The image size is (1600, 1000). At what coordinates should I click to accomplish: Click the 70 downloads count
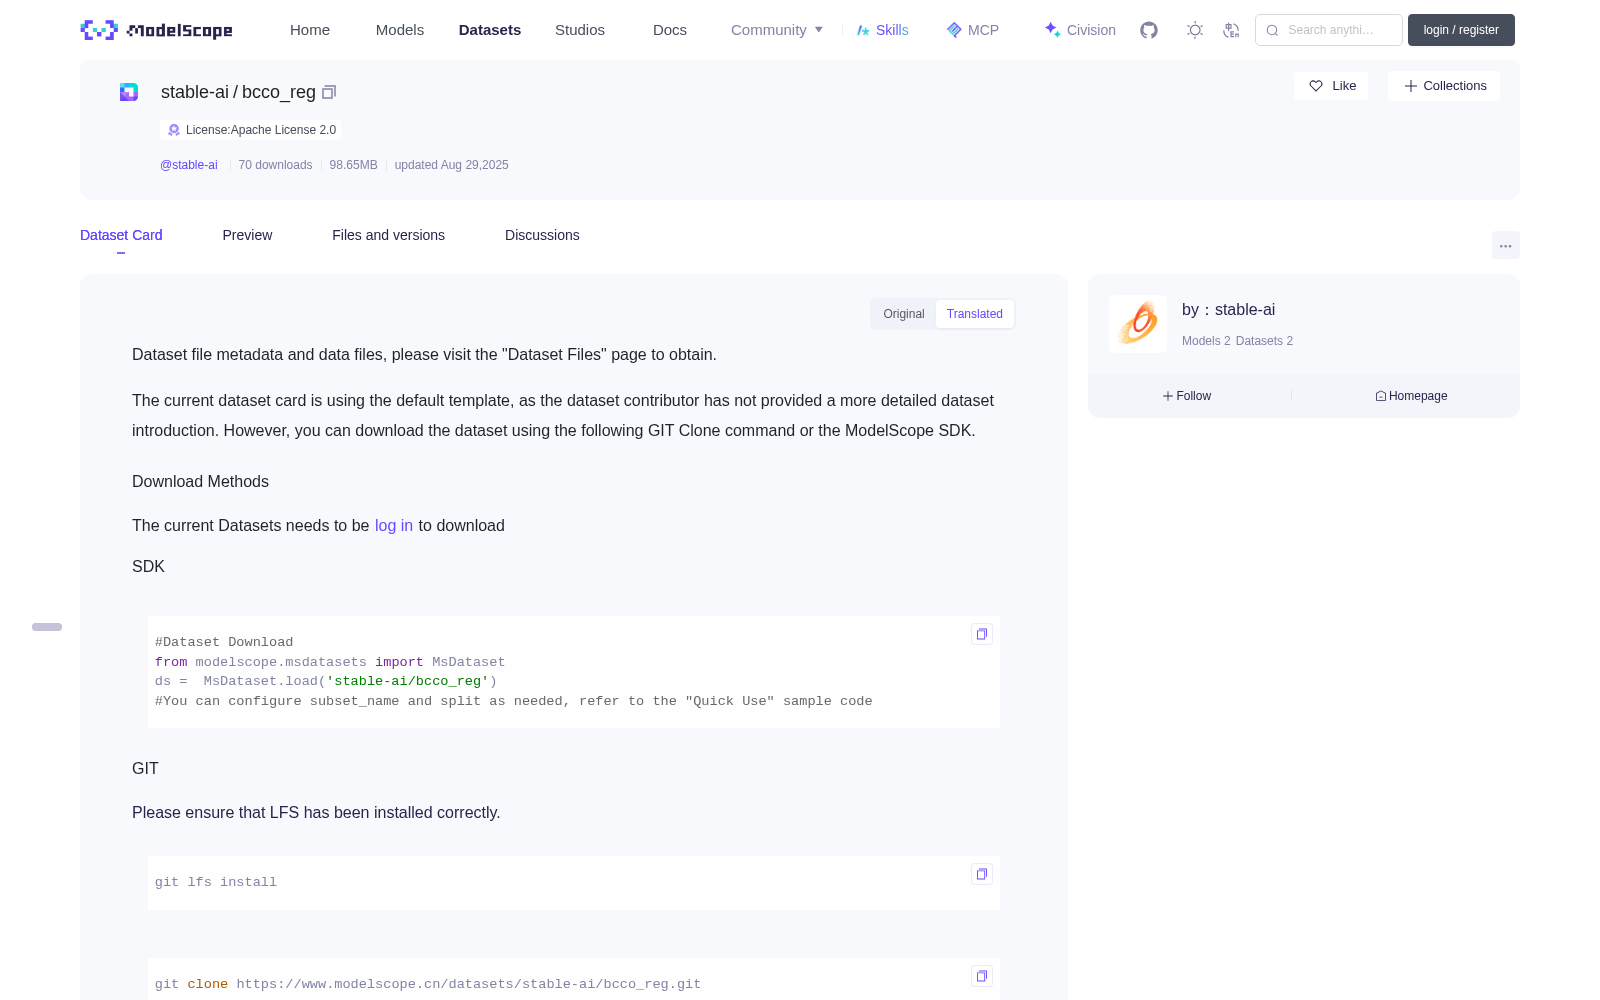[275, 165]
